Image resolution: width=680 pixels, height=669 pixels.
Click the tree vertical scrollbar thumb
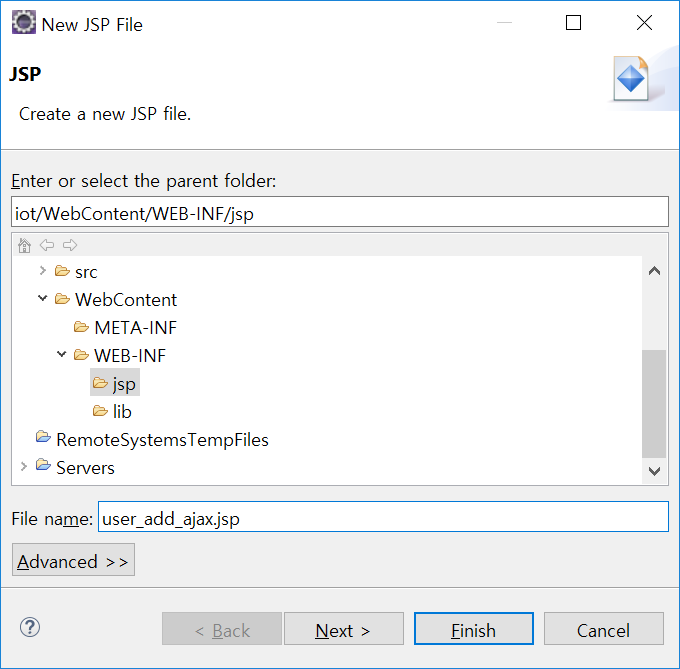[x=654, y=404]
